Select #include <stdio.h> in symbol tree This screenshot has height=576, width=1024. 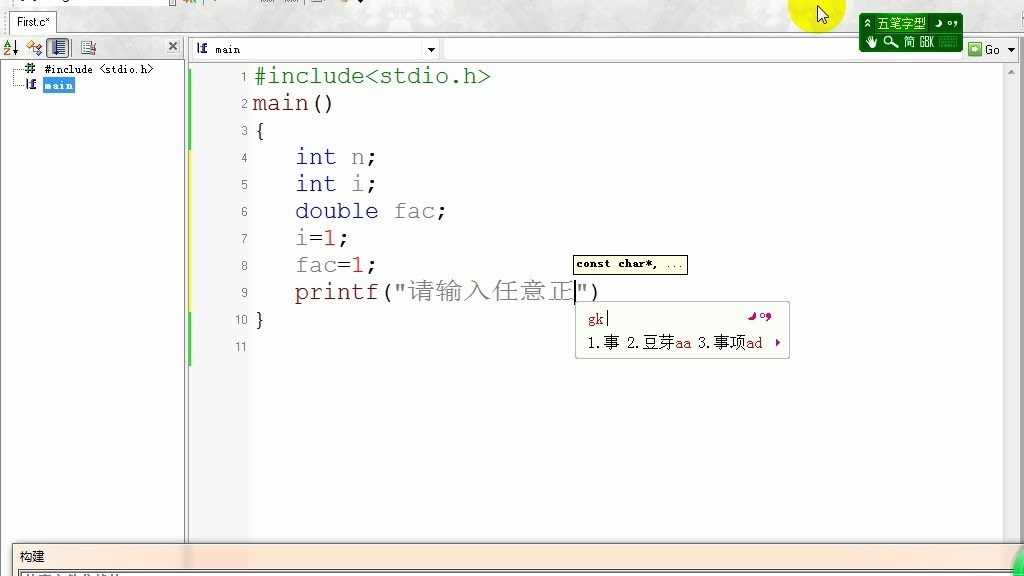[x=99, y=69]
